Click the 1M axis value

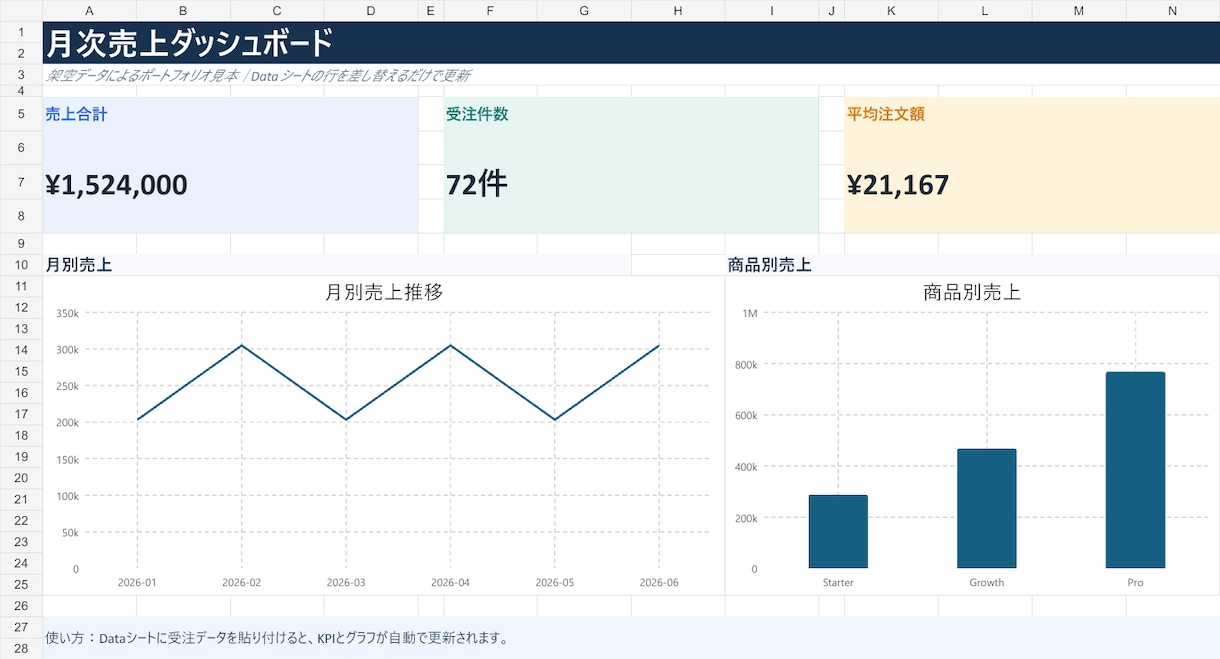tap(750, 313)
